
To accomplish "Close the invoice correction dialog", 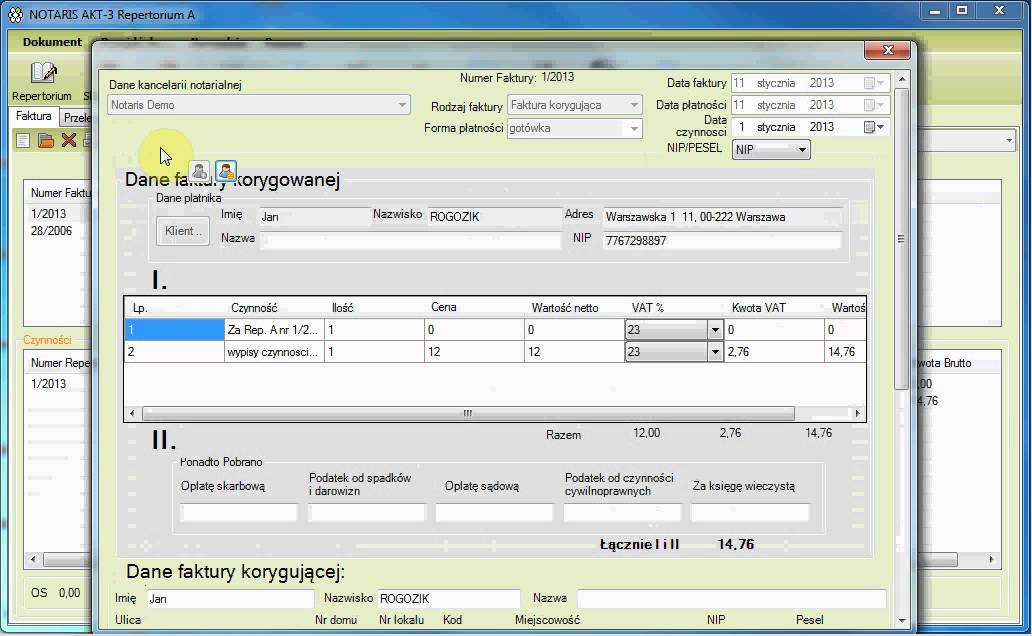I will tap(888, 50).
